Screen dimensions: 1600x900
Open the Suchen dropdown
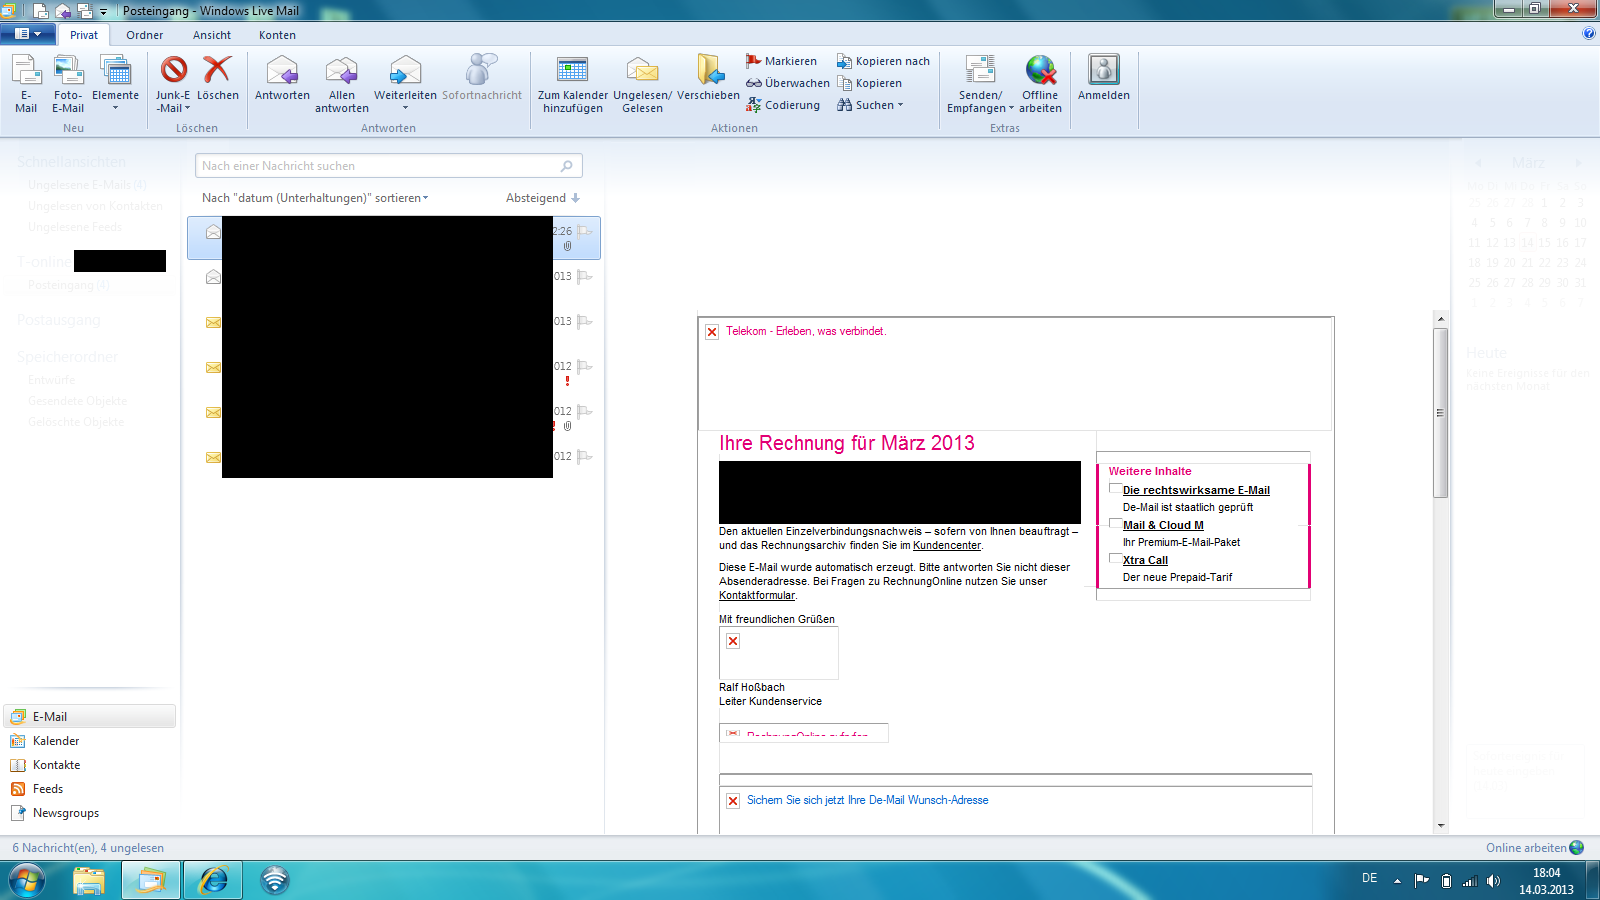coord(870,105)
